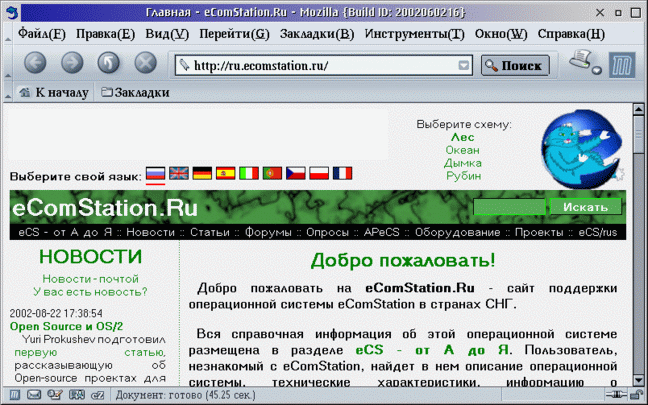Switch language using the German flag
648x405 pixels.
tap(202, 174)
